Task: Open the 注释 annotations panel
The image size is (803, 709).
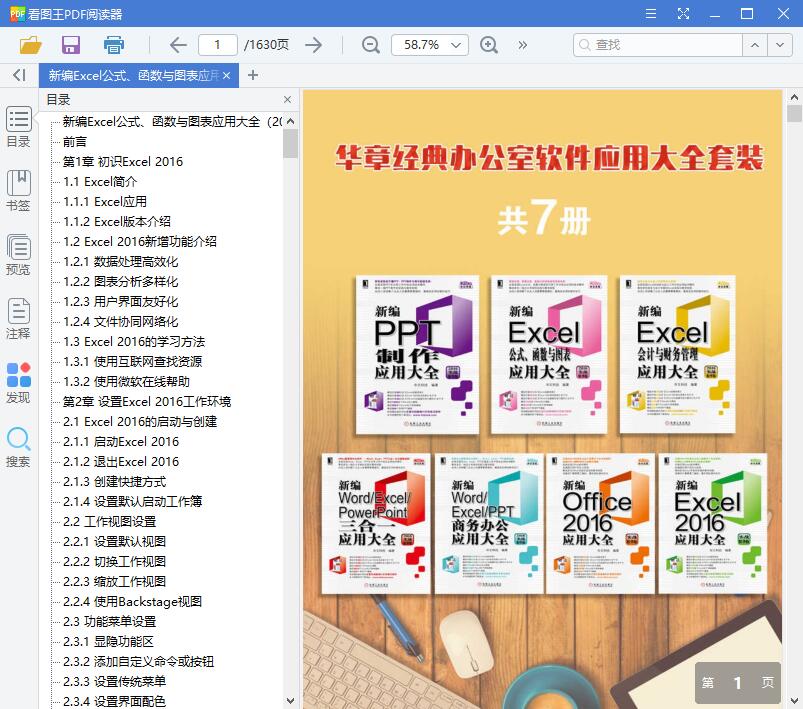Action: pyautogui.click(x=18, y=319)
